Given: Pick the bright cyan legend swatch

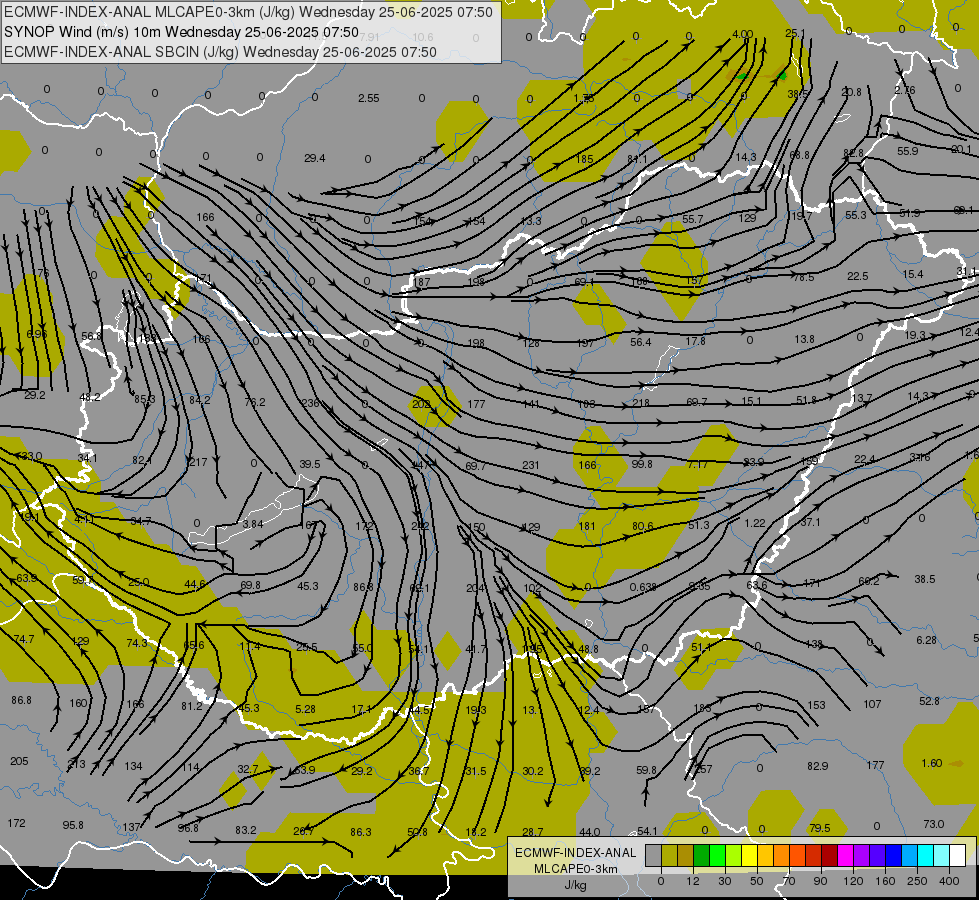Looking at the screenshot, I should (926, 855).
